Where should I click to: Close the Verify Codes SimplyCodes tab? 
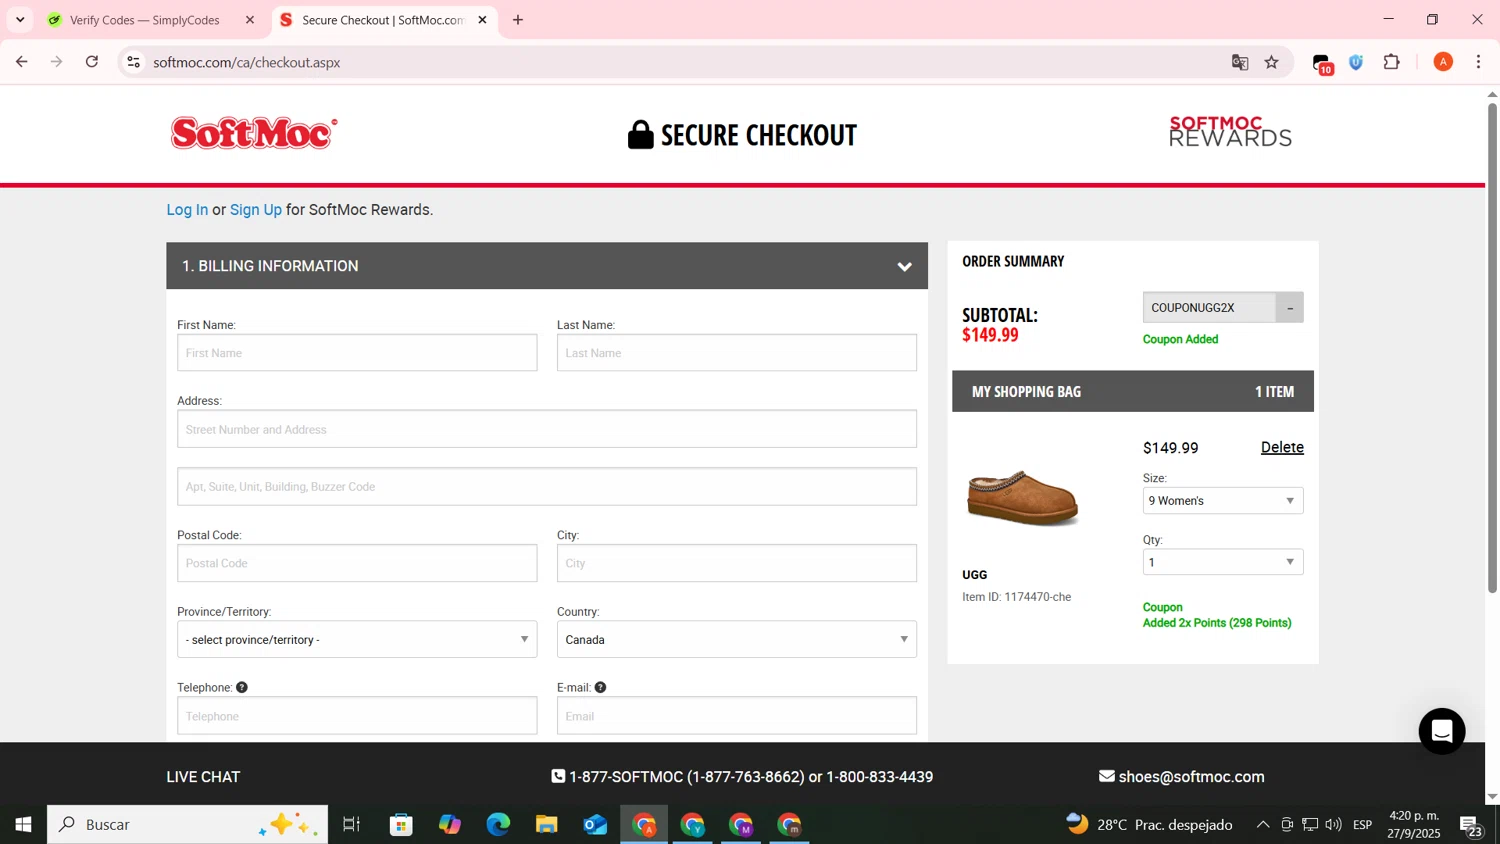250,19
